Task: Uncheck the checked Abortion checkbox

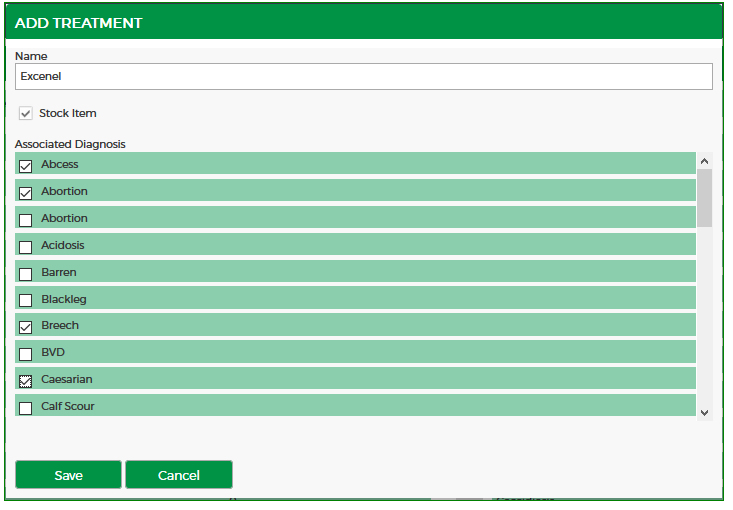Action: tap(26, 193)
